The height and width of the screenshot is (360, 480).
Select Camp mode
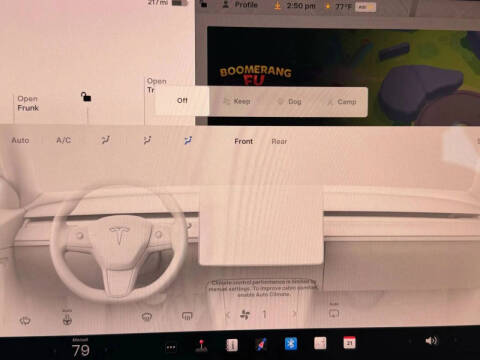tap(342, 102)
